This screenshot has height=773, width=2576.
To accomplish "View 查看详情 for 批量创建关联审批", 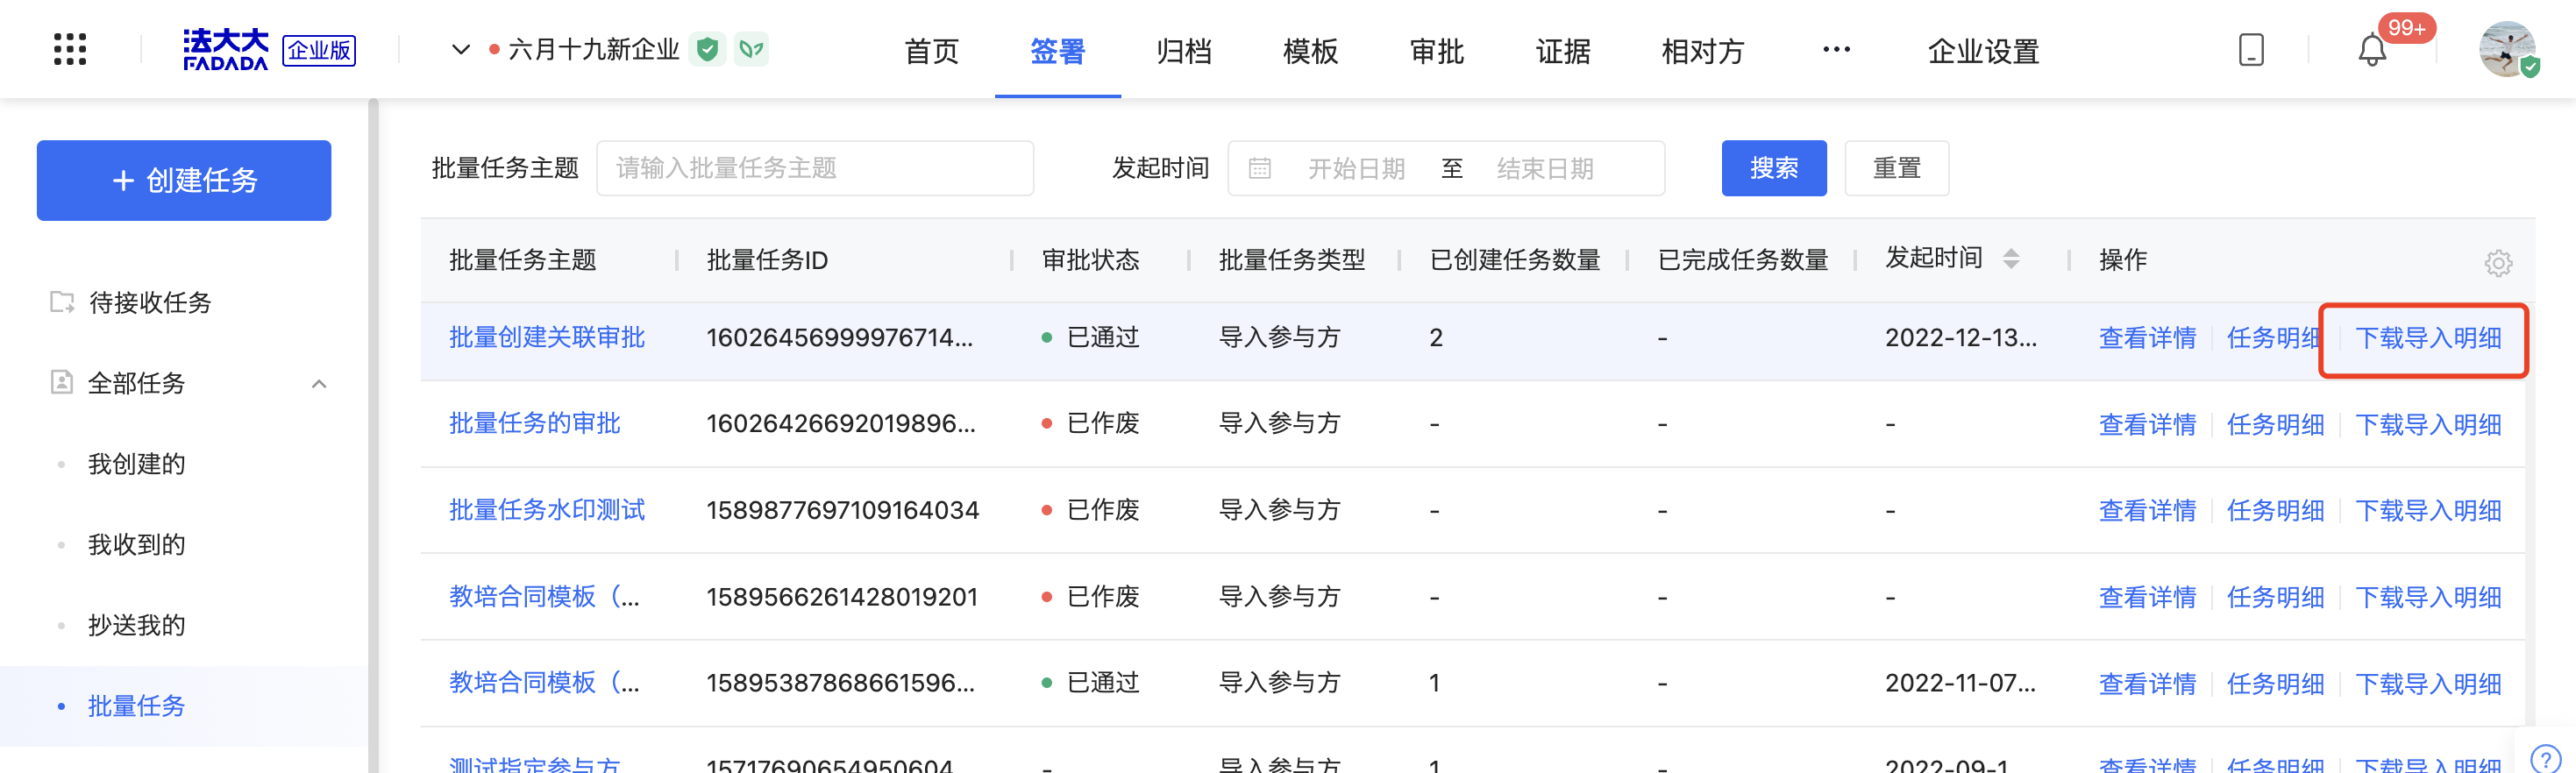I will (x=2147, y=338).
